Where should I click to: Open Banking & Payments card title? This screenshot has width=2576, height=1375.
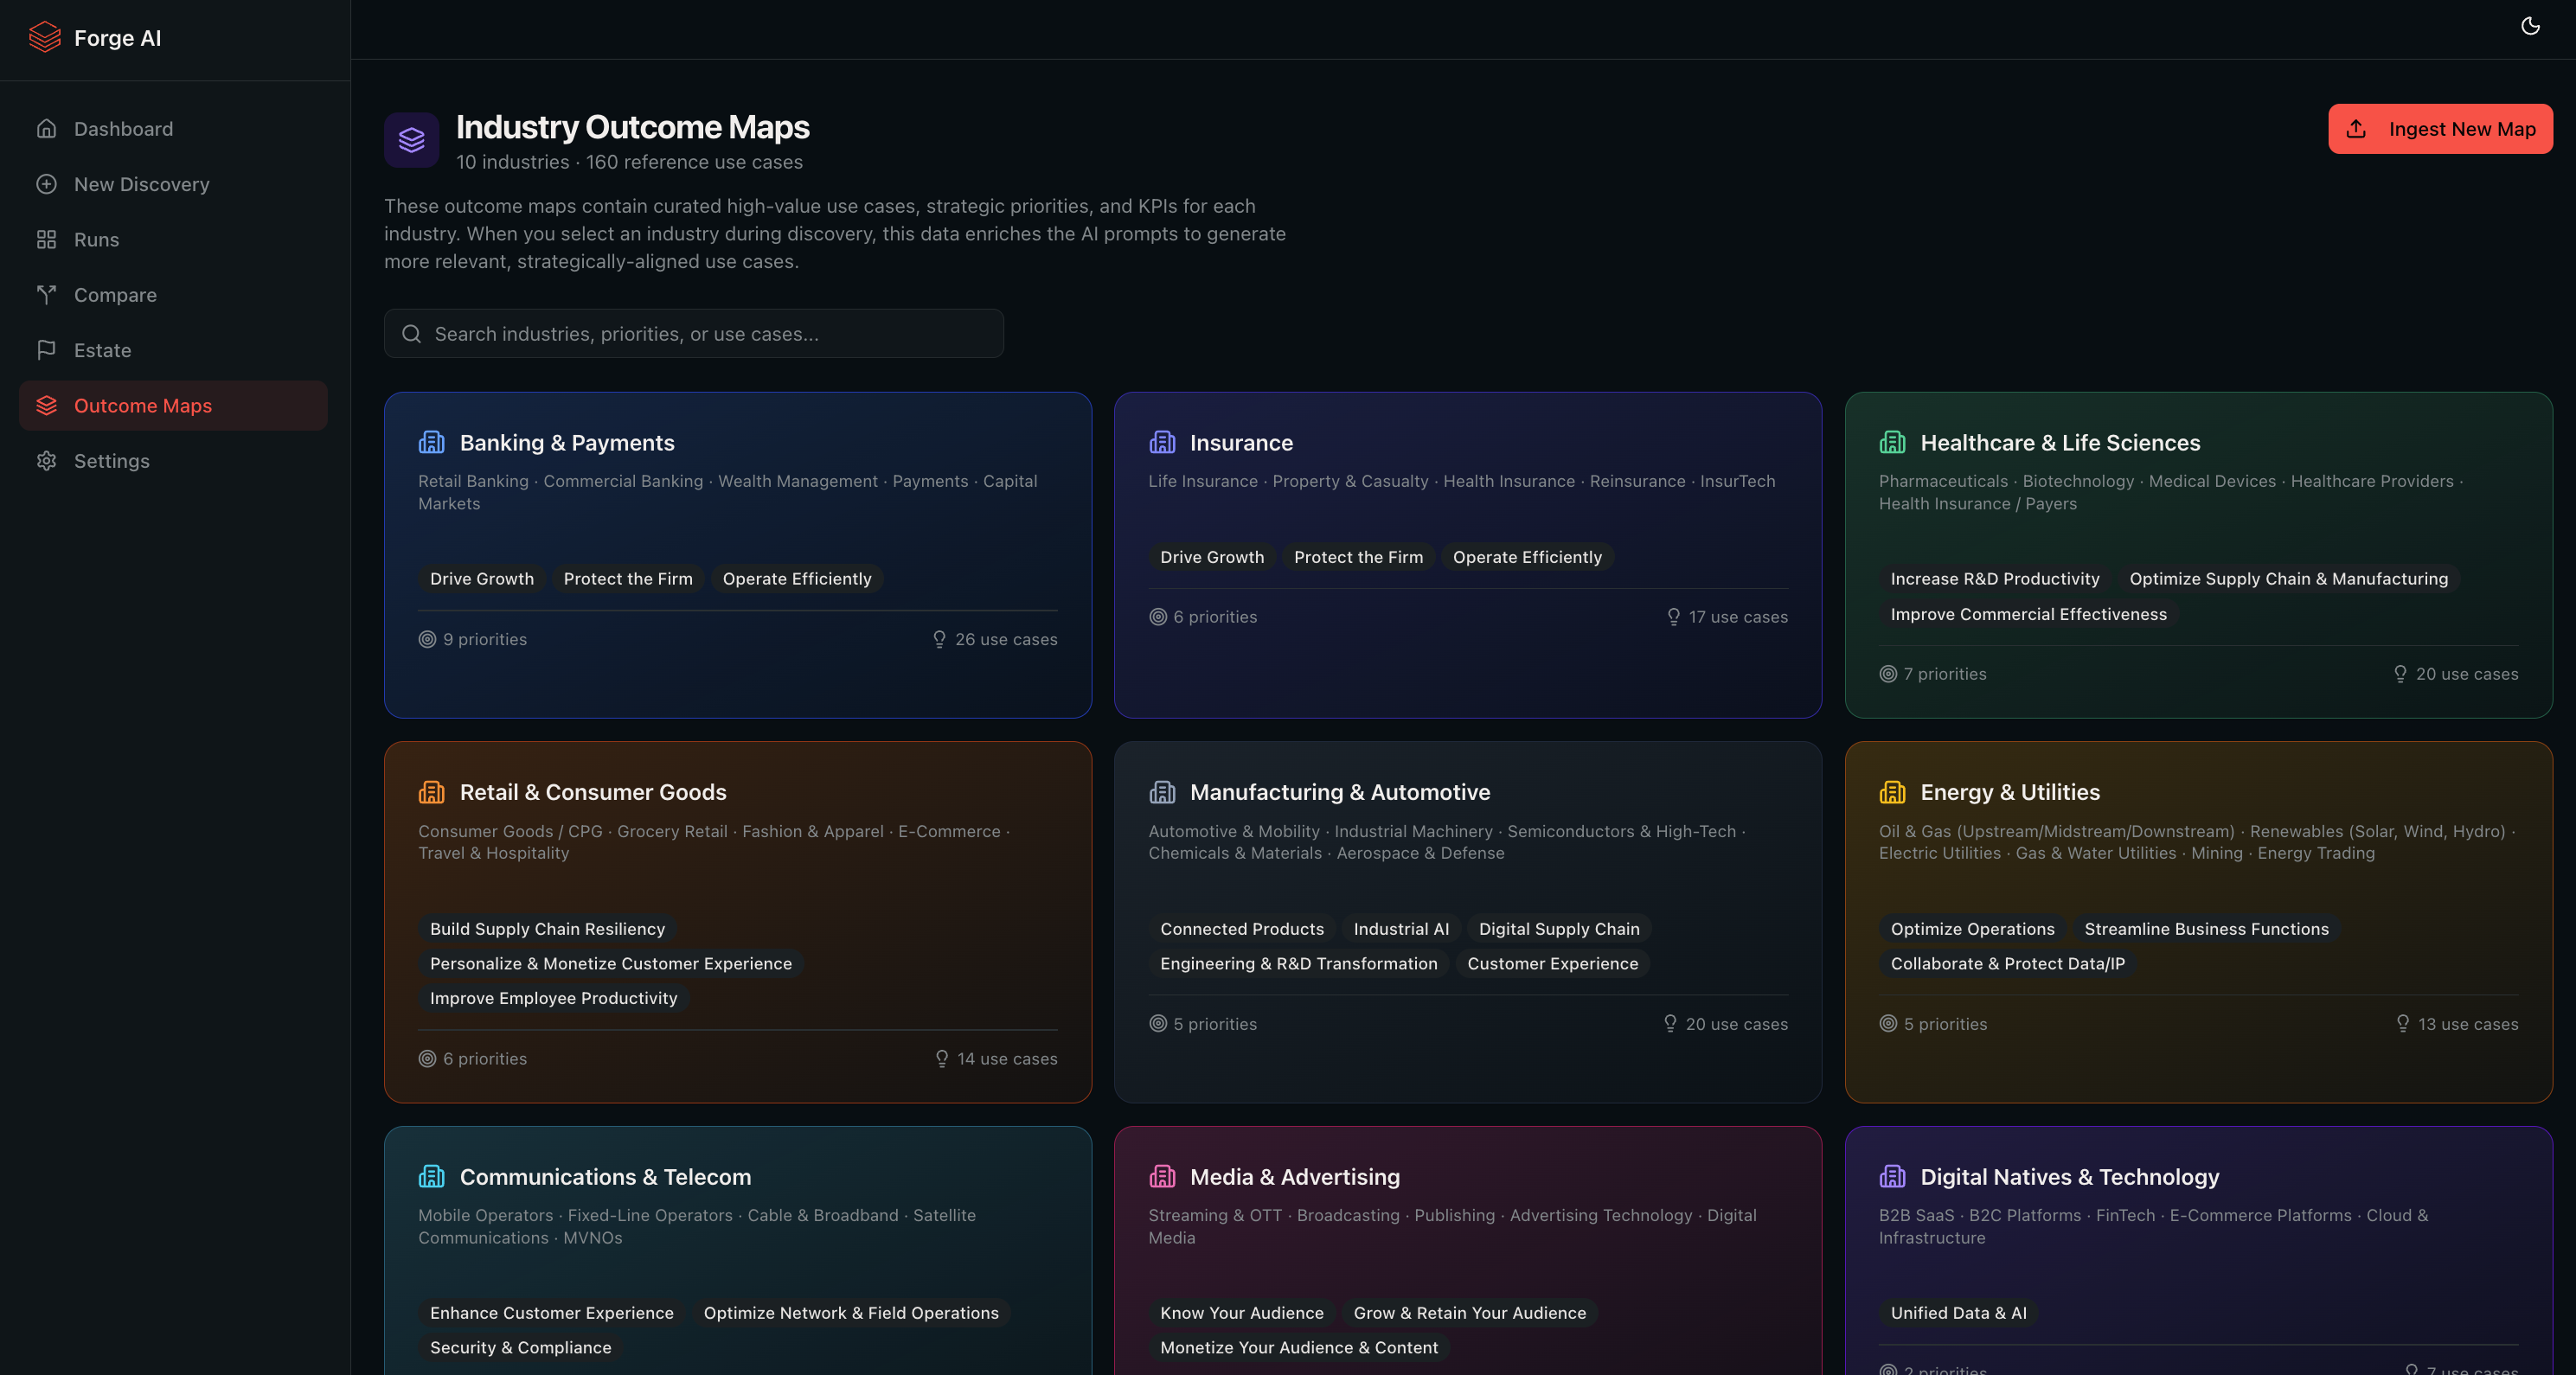pos(567,443)
